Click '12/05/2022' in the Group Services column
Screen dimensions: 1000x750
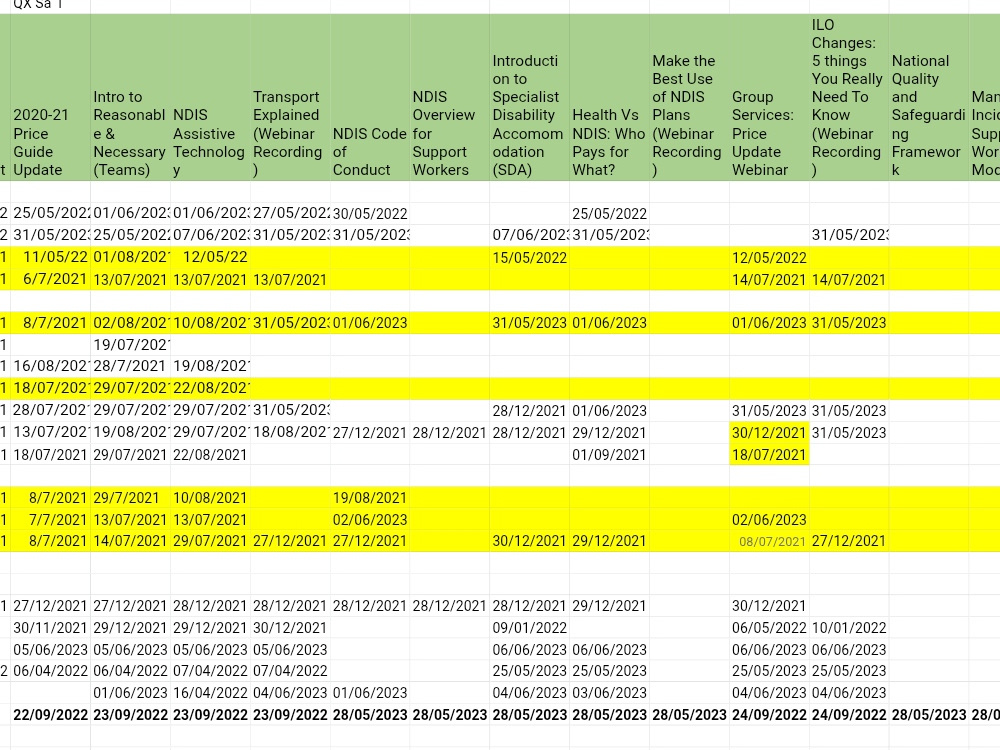(x=769, y=258)
